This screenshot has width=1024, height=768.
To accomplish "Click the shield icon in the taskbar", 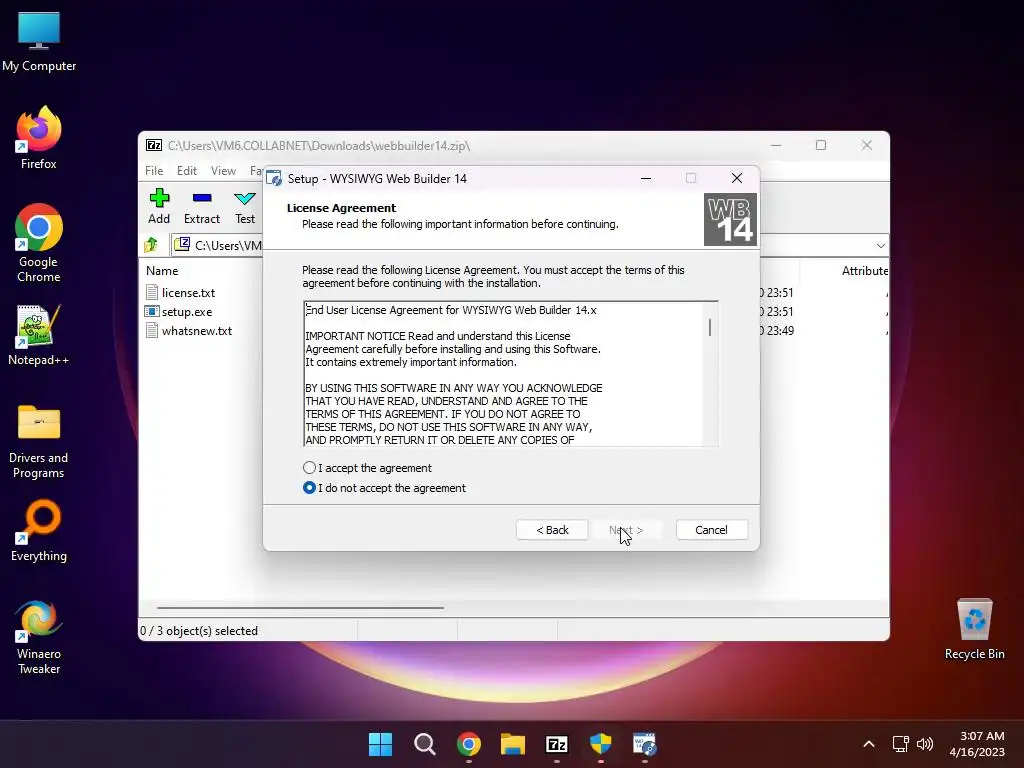I will [x=600, y=744].
